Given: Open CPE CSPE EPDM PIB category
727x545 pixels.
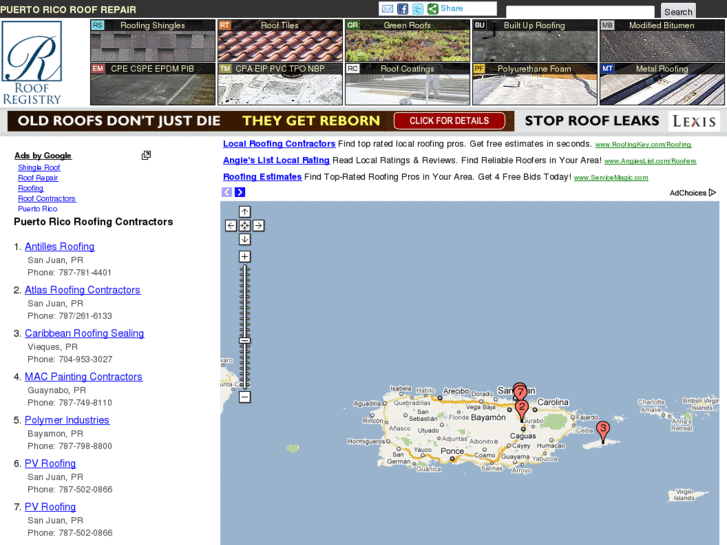Looking at the screenshot, I should point(153,84).
